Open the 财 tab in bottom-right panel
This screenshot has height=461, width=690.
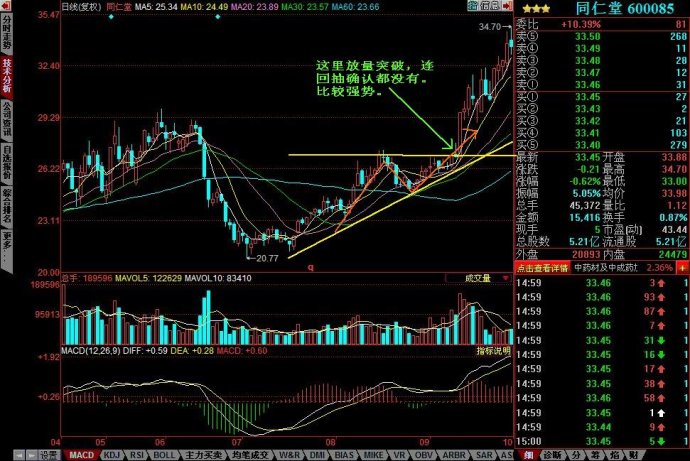point(634,455)
